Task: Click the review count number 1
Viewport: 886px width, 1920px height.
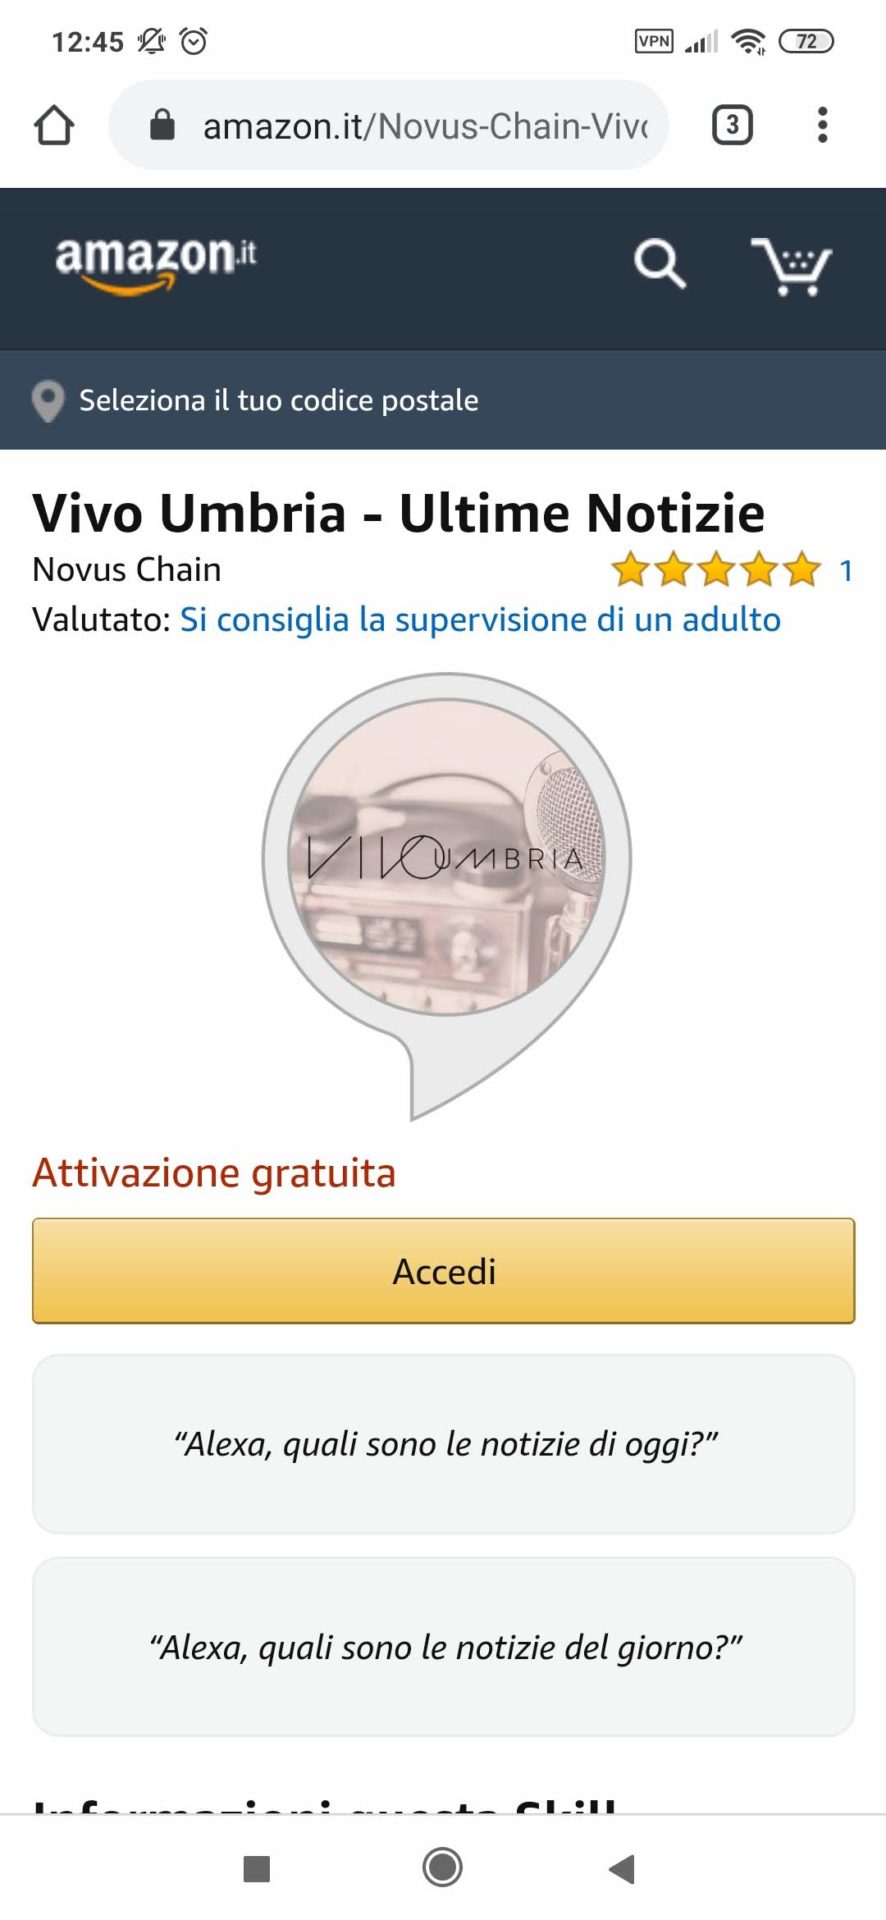Action: click(x=846, y=571)
